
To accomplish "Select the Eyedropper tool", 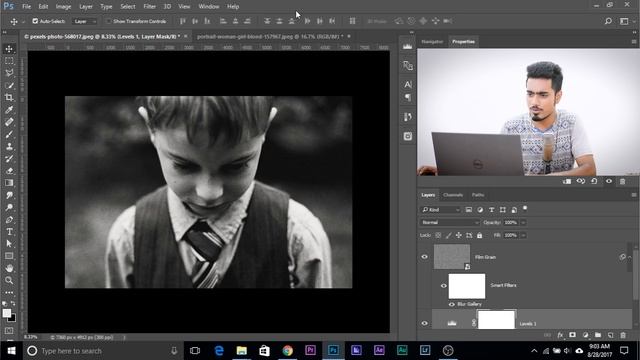I will pos(9,110).
